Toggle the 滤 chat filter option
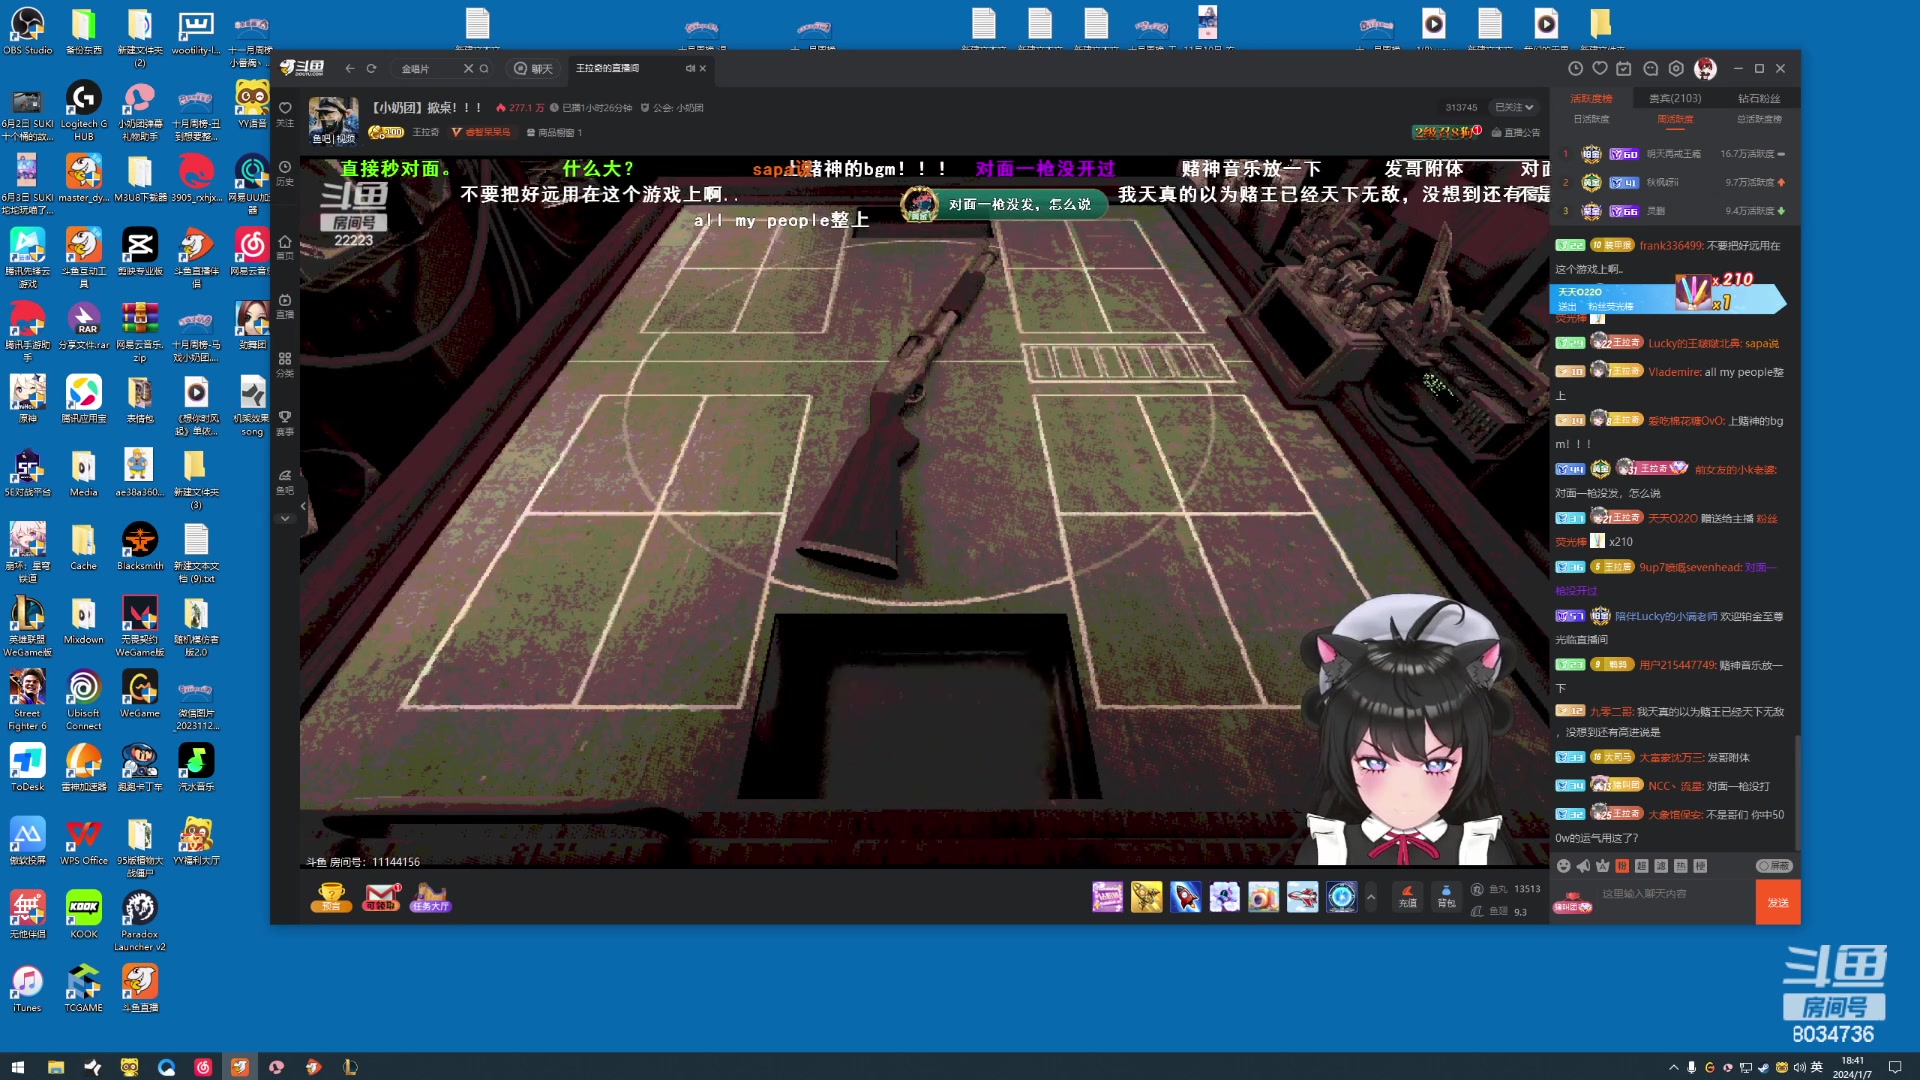This screenshot has width=1920, height=1080. (1661, 866)
